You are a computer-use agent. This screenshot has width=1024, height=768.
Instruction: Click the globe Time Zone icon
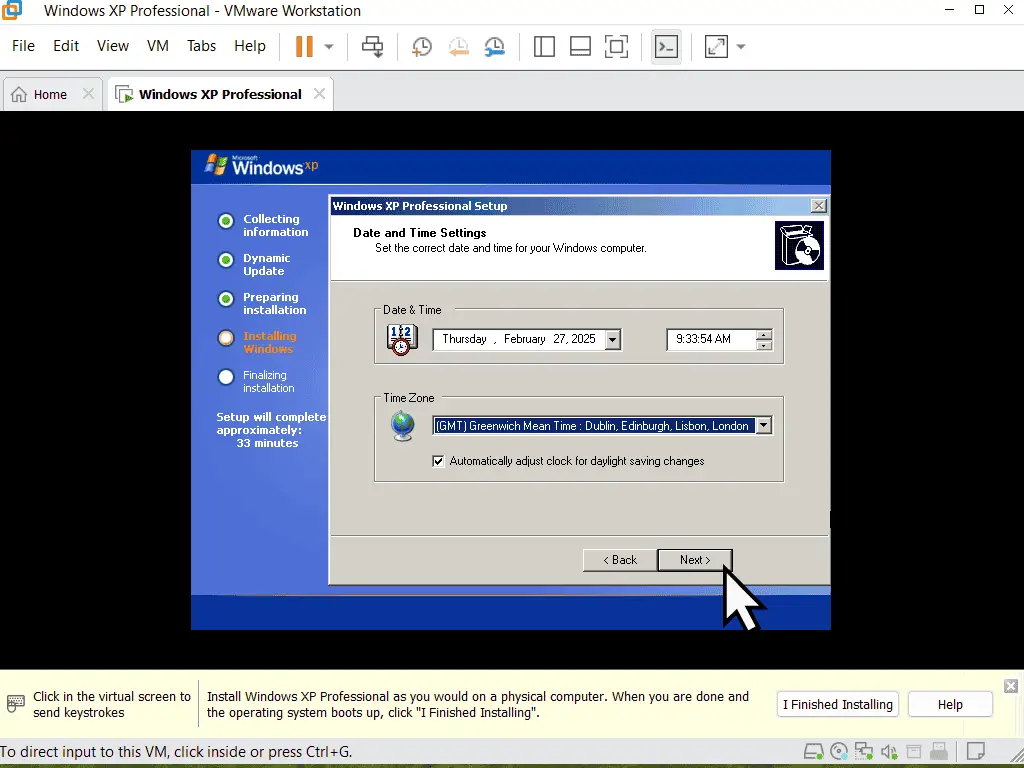403,426
